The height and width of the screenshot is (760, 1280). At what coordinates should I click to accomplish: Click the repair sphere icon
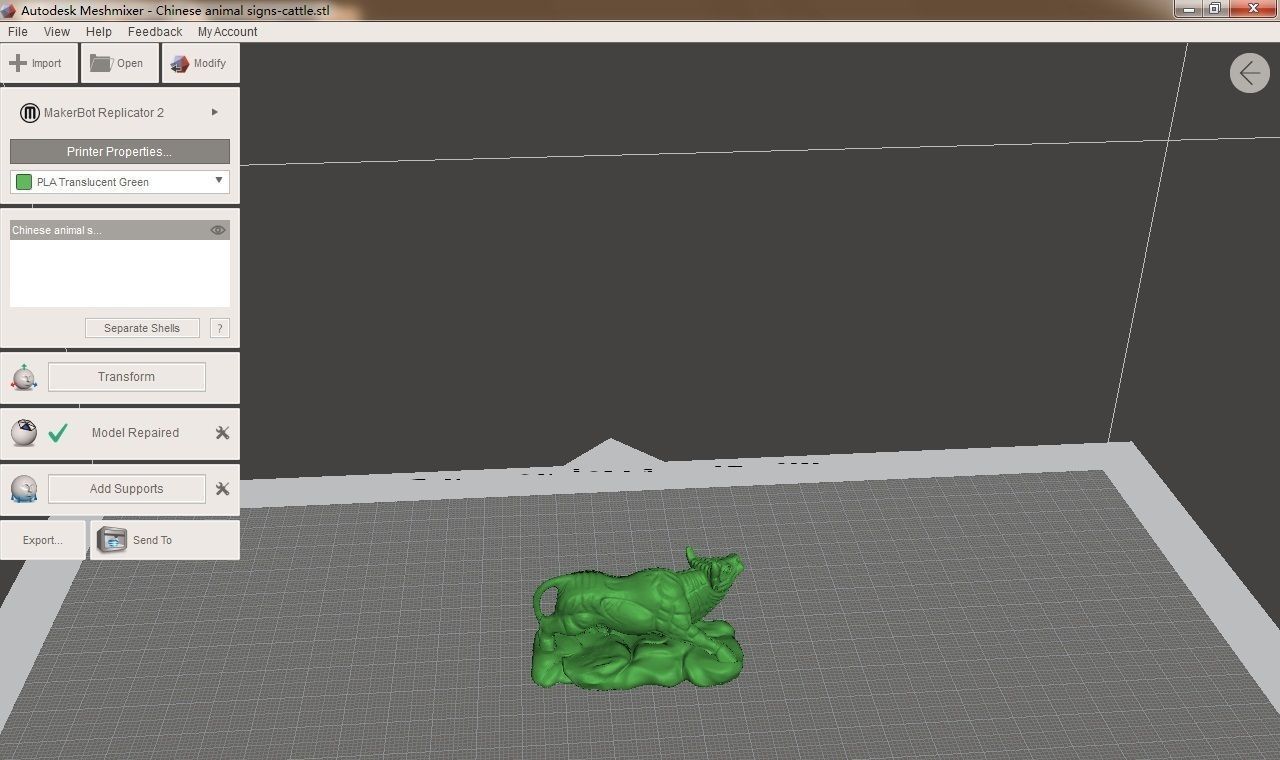coord(24,433)
